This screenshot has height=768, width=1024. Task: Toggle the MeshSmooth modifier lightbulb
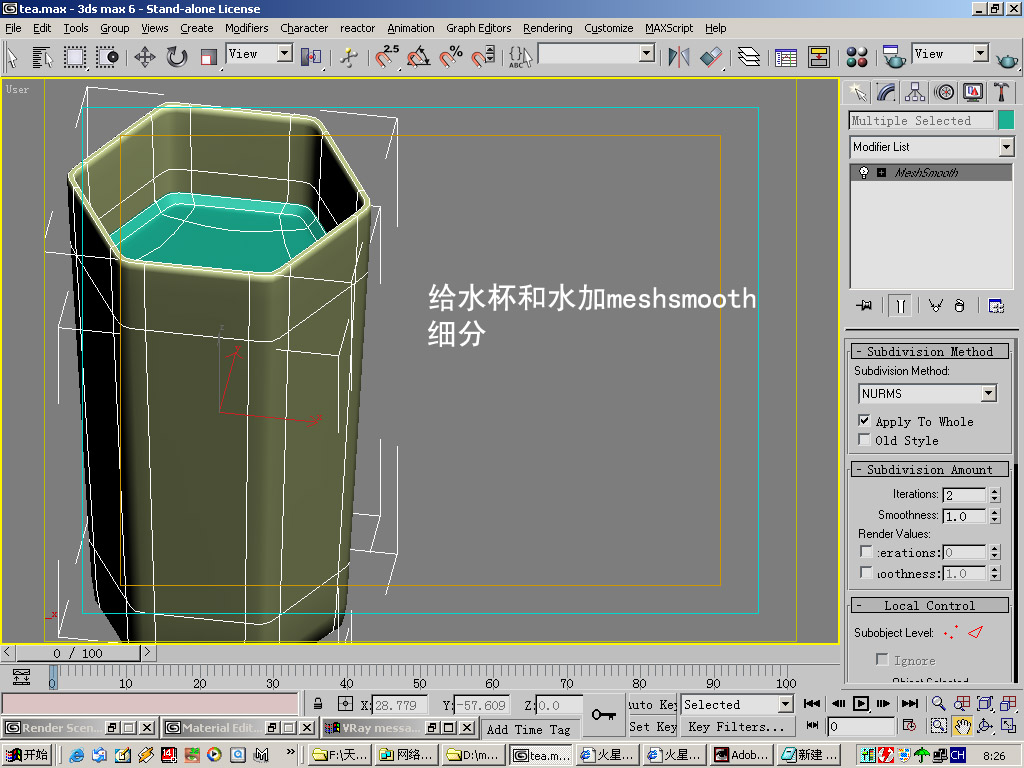coord(864,172)
